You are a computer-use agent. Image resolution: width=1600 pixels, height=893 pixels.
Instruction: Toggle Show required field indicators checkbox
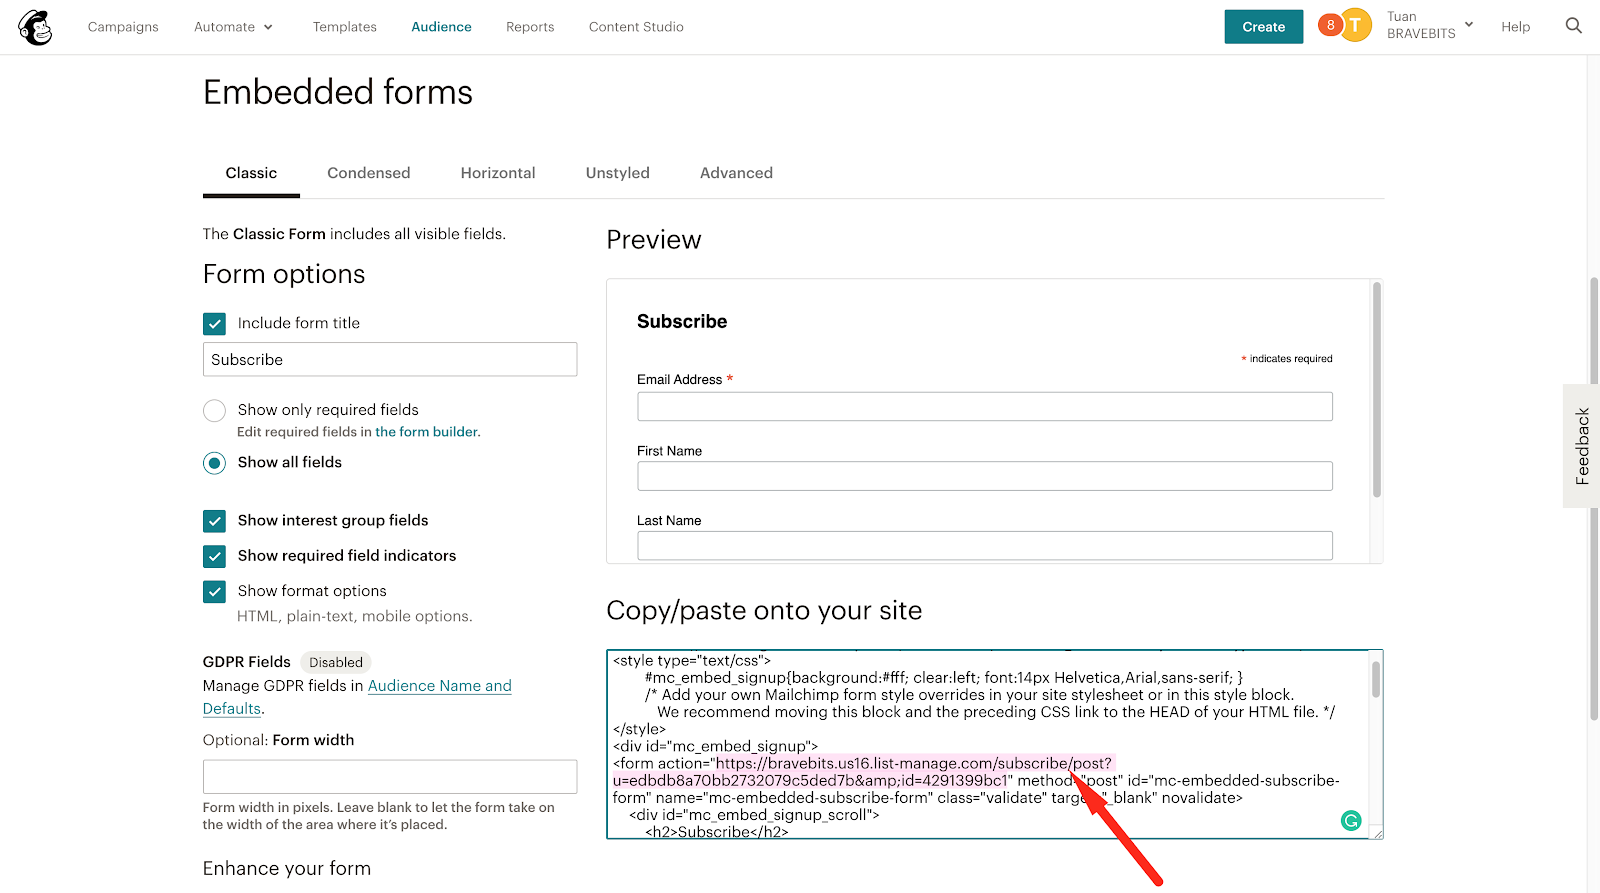214,556
